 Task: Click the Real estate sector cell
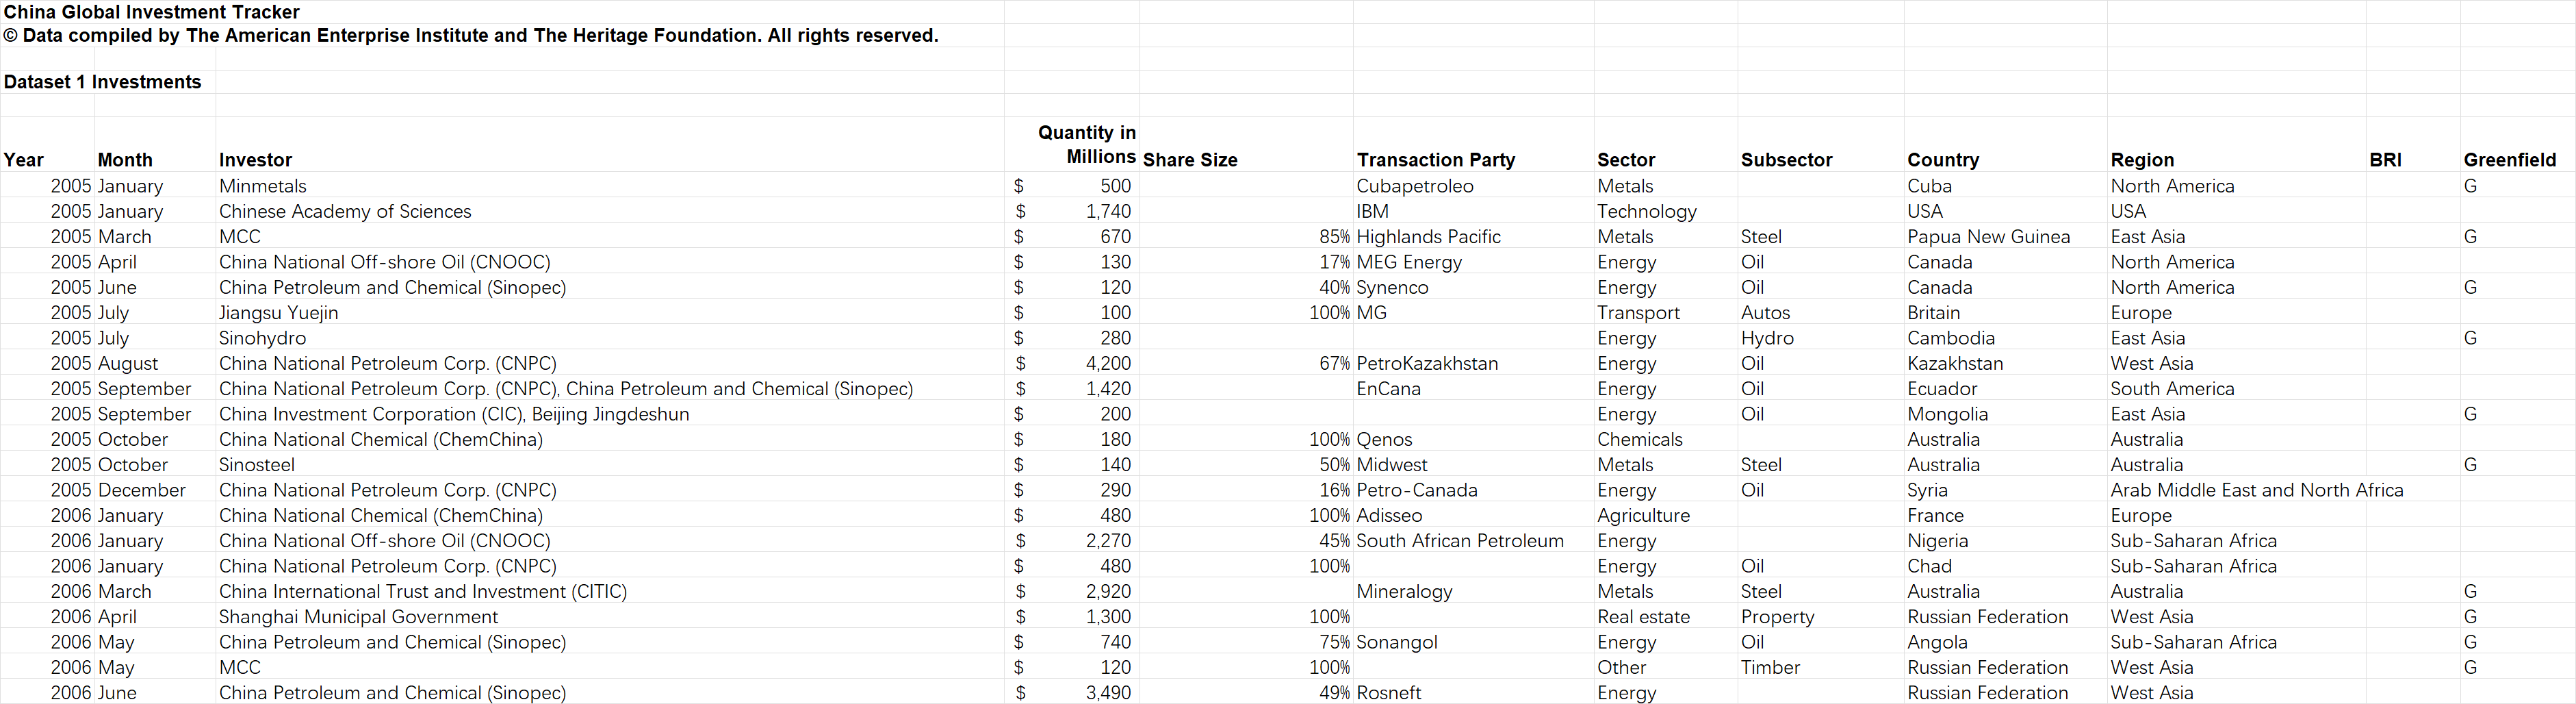click(x=1643, y=617)
